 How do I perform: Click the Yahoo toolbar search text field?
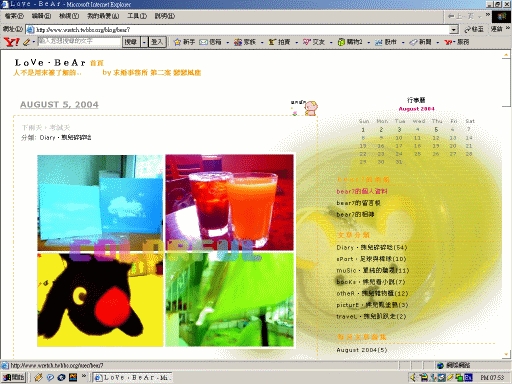click(x=79, y=41)
